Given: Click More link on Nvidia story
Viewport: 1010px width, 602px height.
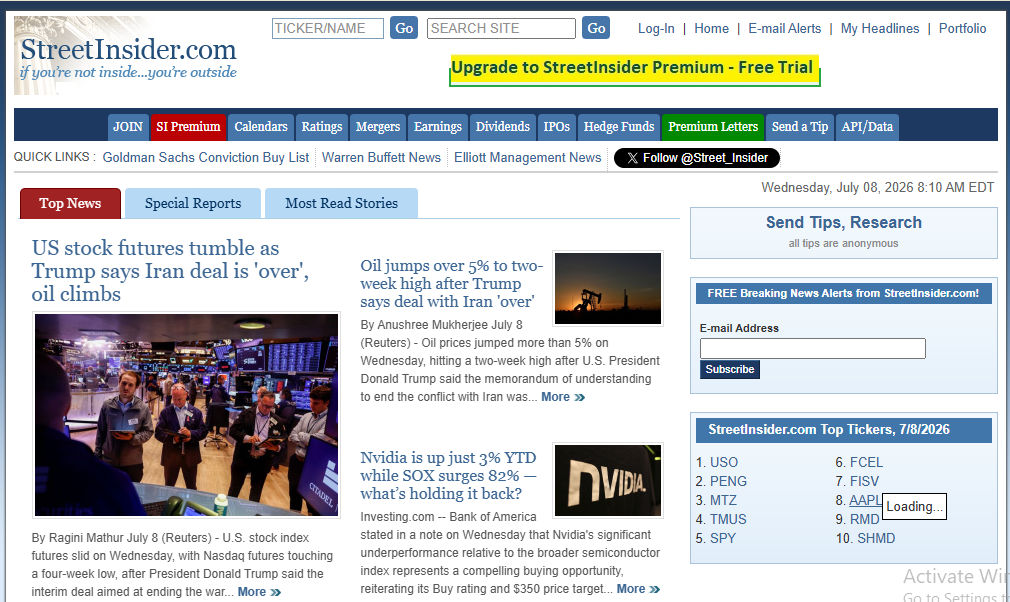Looking at the screenshot, I should point(638,589).
